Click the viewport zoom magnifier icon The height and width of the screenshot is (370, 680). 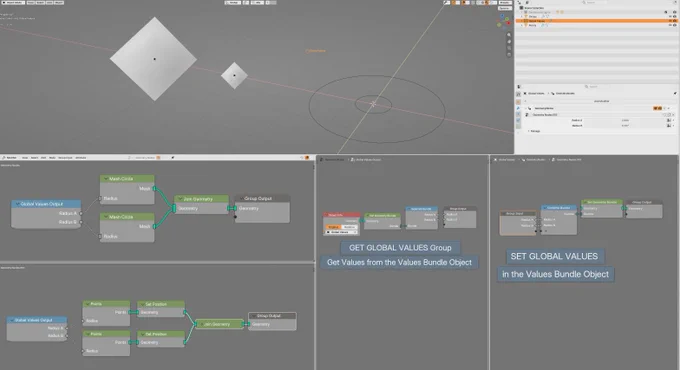point(509,35)
